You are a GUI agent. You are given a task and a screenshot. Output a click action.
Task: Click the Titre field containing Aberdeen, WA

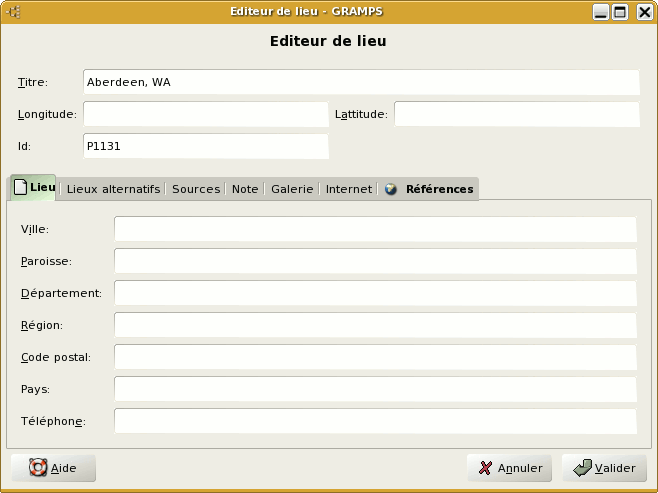point(360,82)
